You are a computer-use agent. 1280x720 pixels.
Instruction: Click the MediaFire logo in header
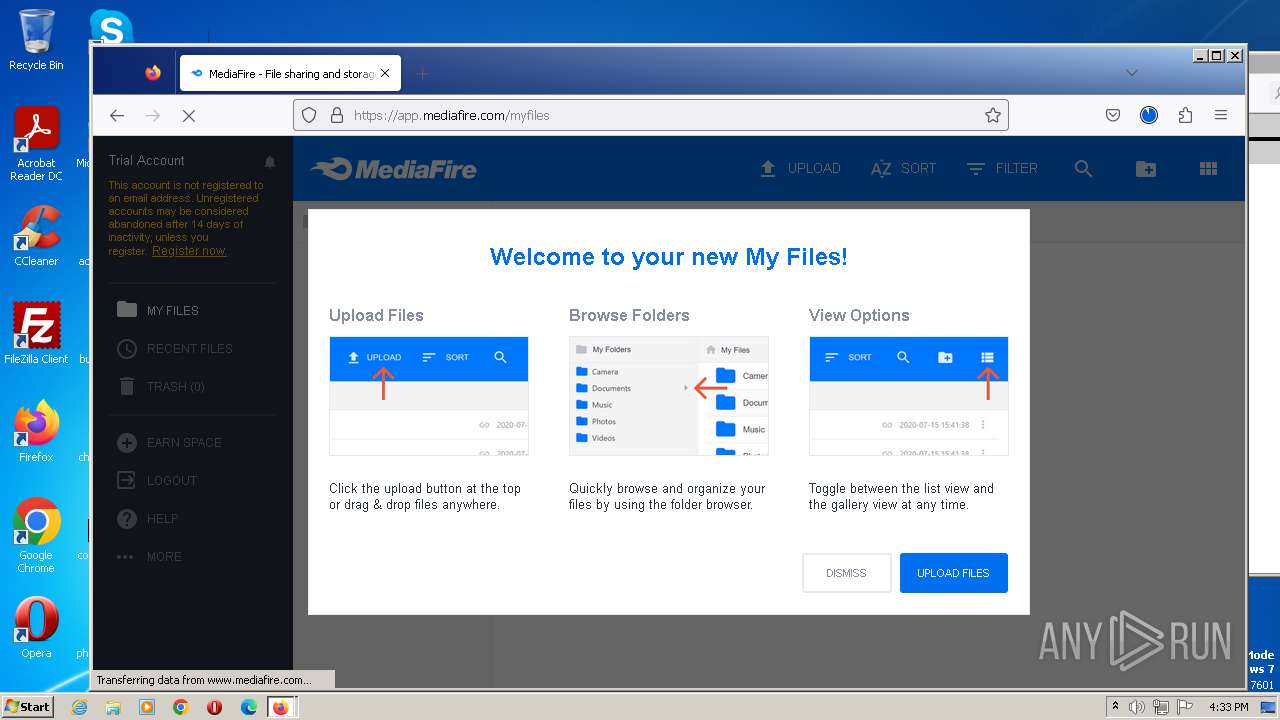(394, 169)
